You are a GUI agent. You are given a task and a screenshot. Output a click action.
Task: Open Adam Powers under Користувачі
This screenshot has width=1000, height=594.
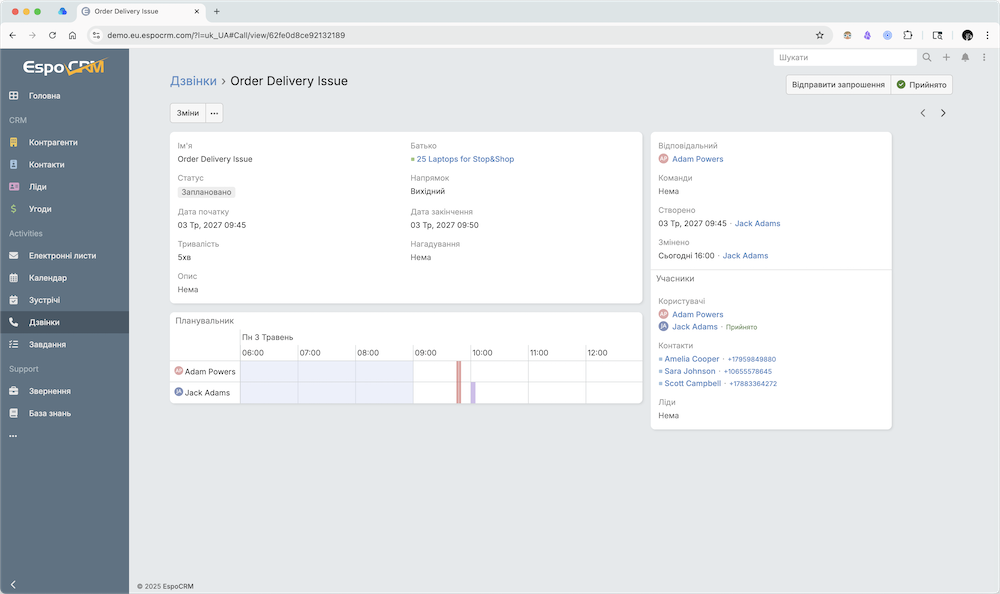pos(698,315)
